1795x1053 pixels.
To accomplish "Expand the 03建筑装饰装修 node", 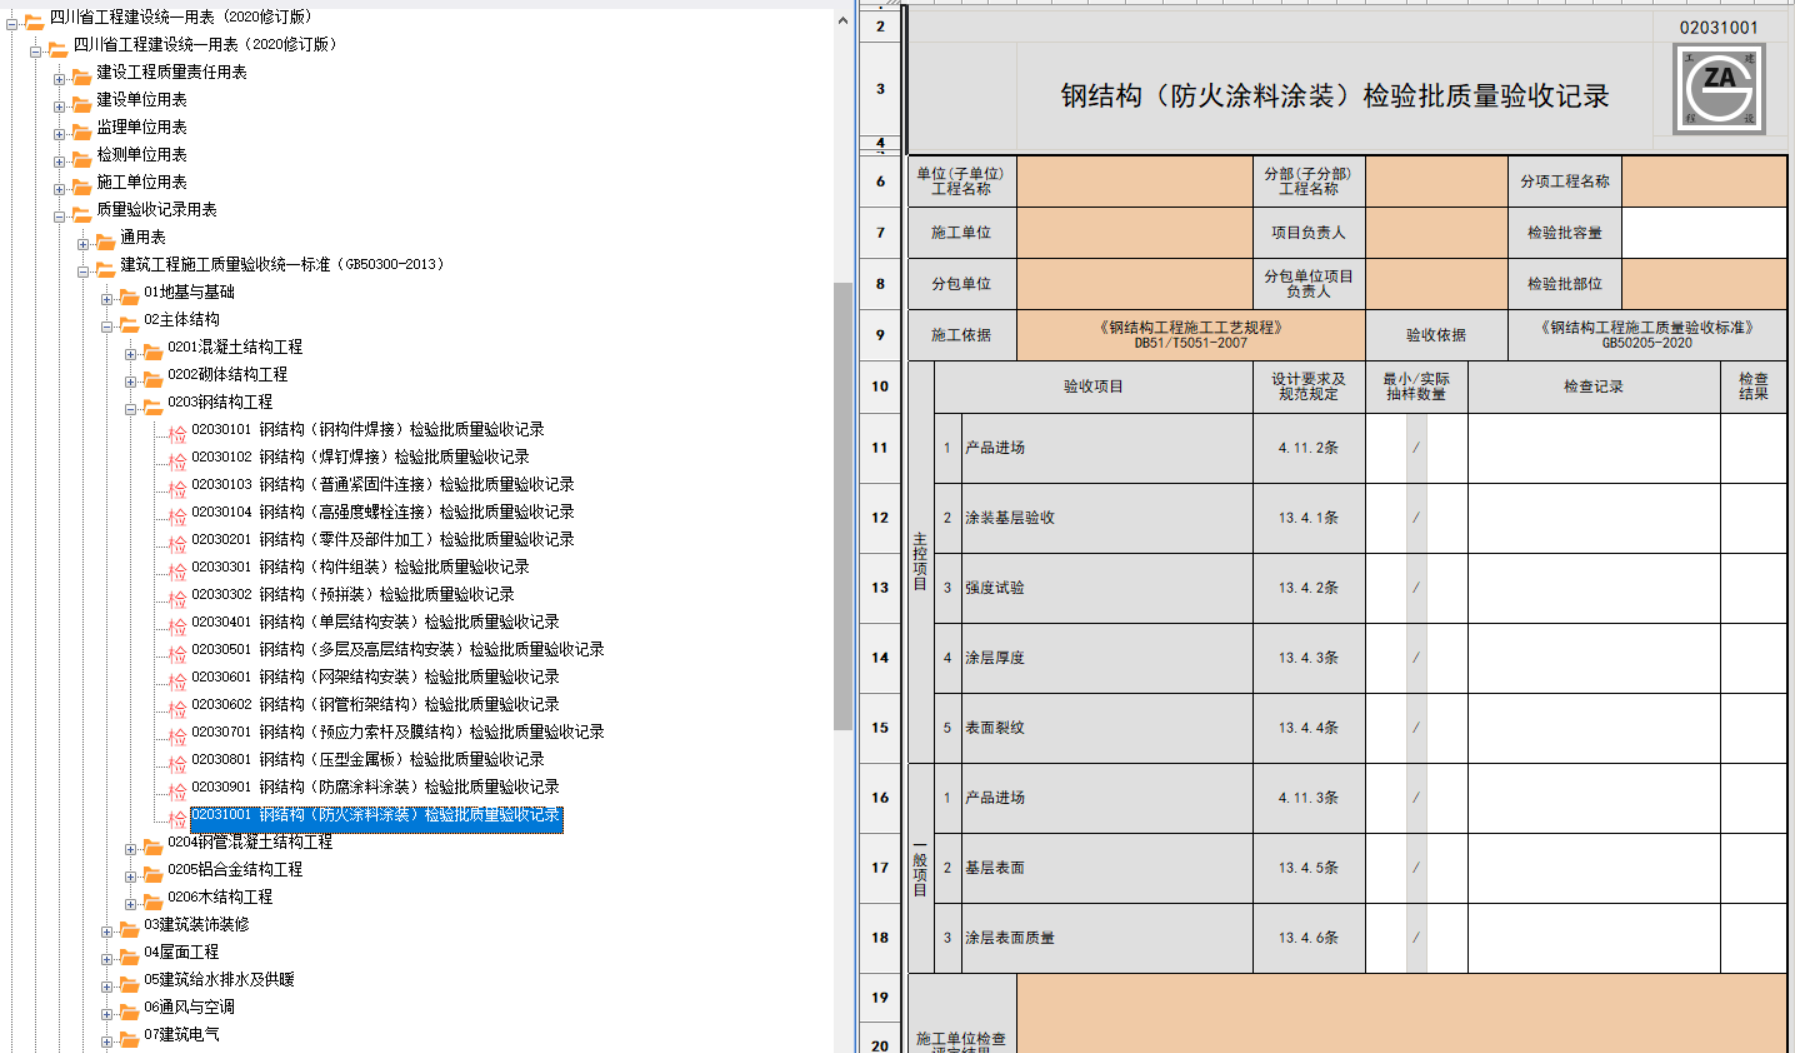I will click(107, 930).
